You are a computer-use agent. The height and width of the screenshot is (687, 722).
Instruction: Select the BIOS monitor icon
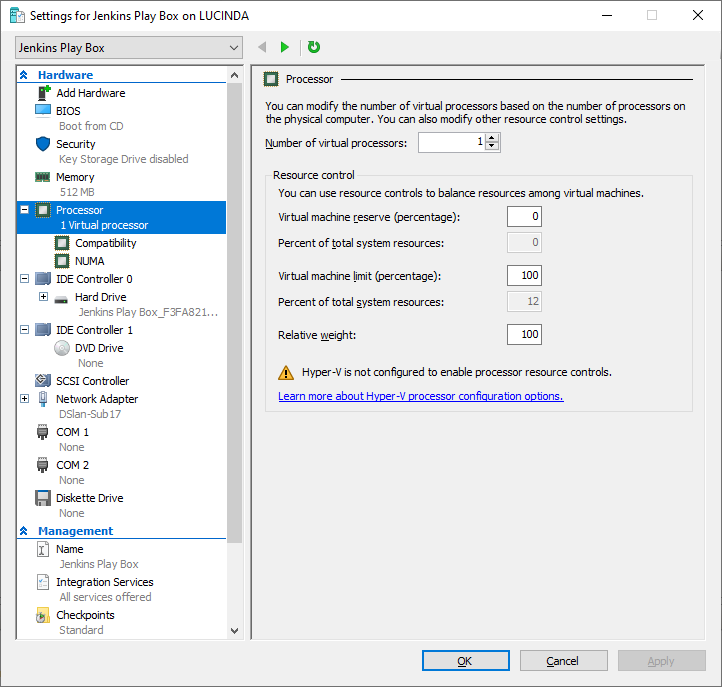click(x=43, y=111)
